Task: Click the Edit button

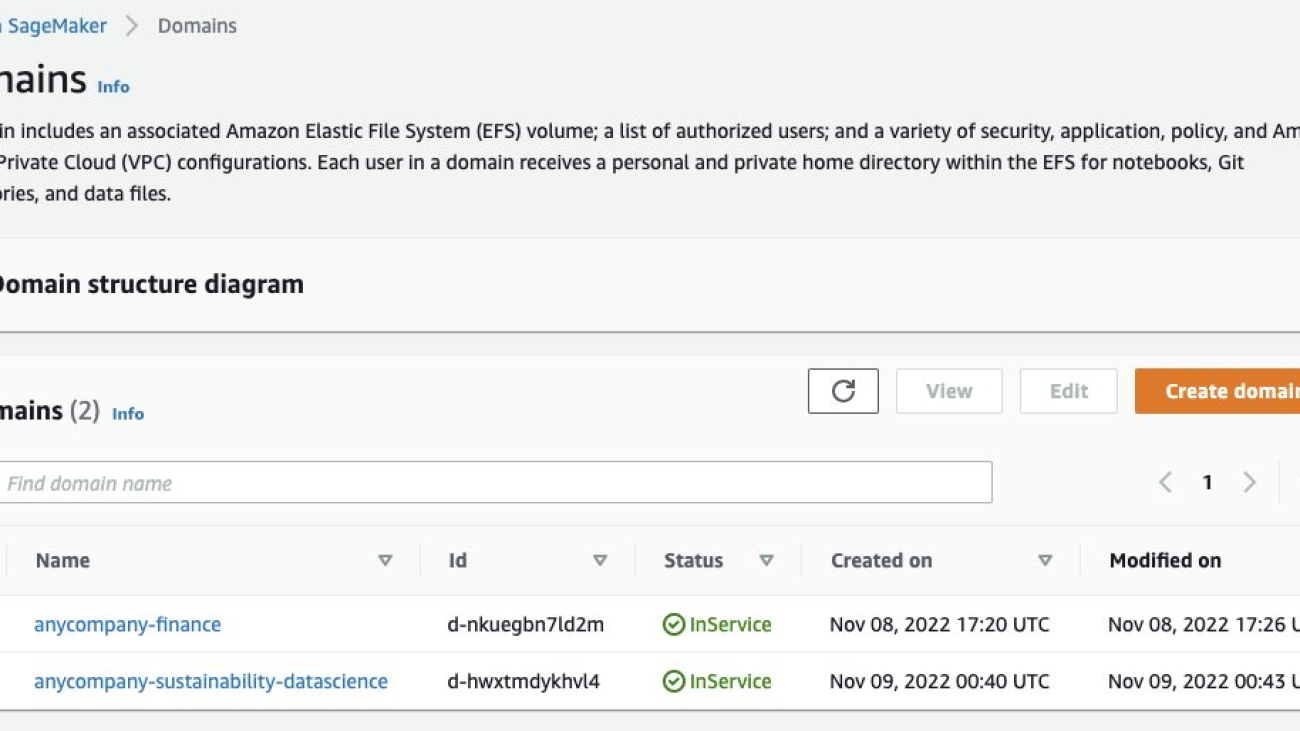Action: click(x=1068, y=391)
